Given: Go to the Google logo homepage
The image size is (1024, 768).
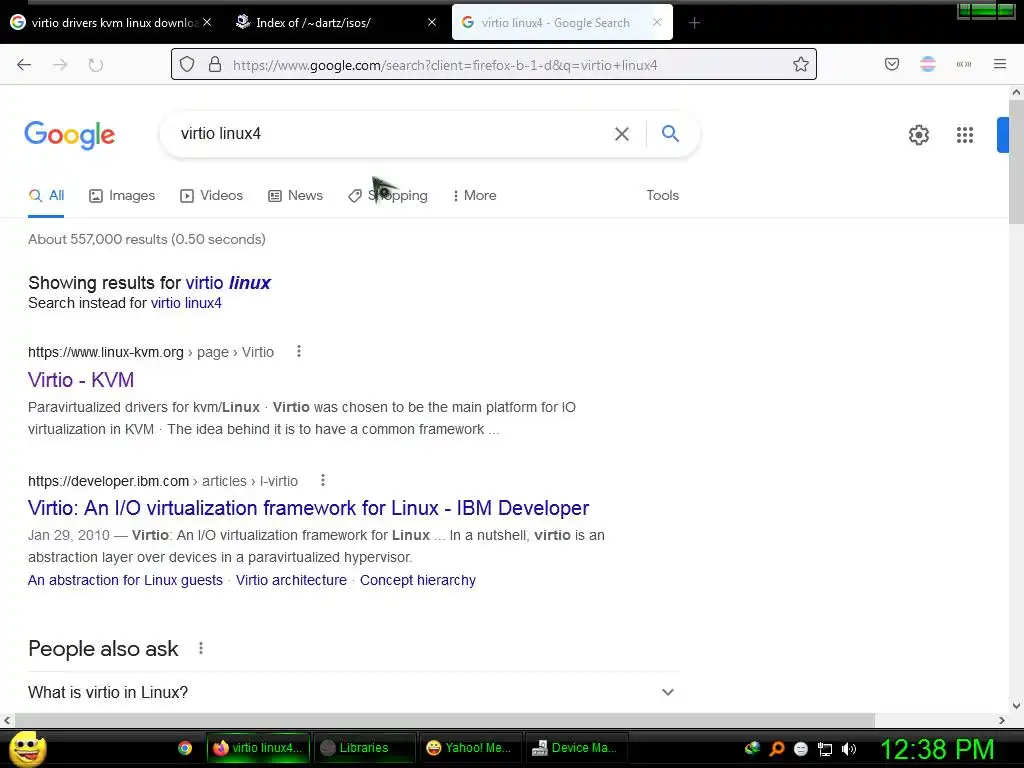Looking at the screenshot, I should 70,135.
